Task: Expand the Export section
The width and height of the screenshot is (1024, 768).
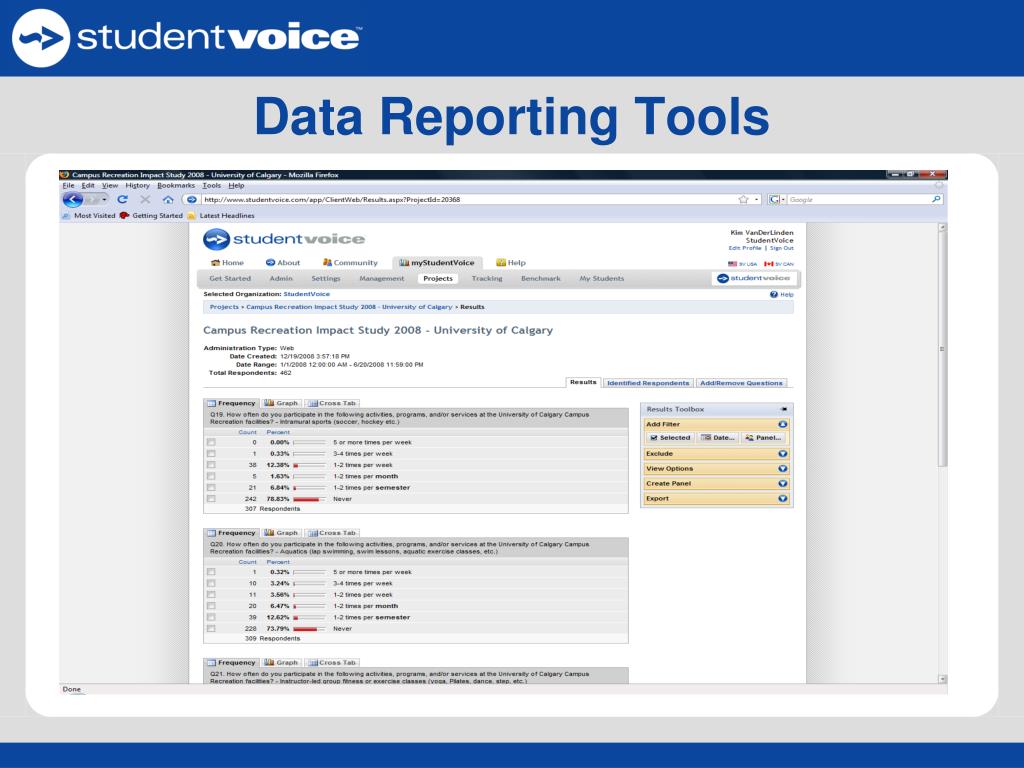Action: 783,499
